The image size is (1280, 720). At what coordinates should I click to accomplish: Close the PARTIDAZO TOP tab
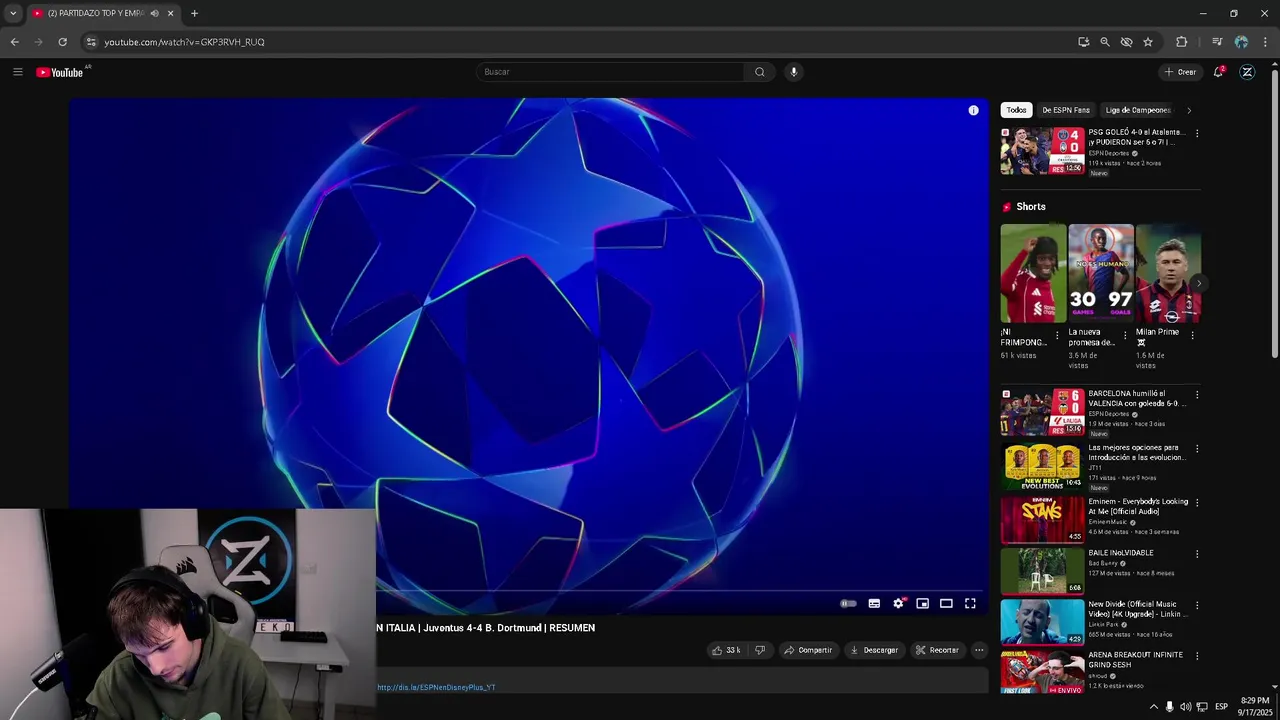(170, 13)
